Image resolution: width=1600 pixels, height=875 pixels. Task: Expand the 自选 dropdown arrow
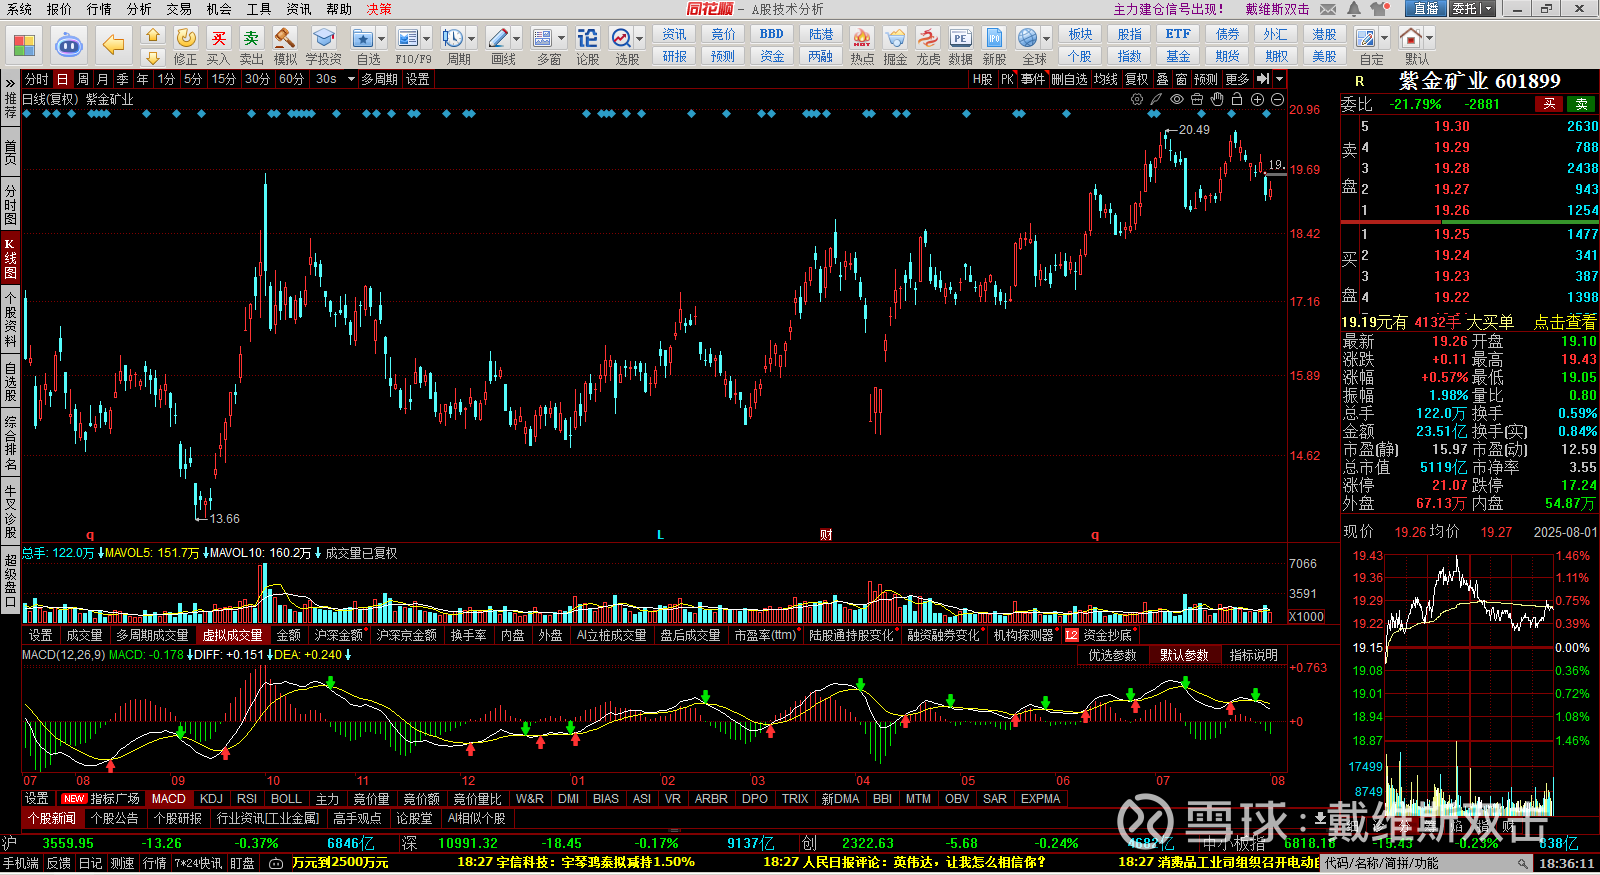[x=383, y=38]
